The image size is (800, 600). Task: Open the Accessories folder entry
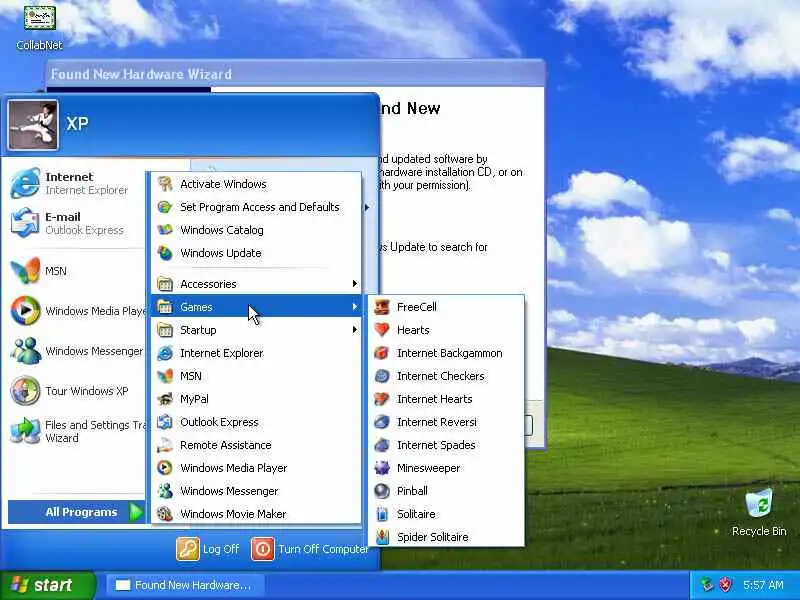click(x=256, y=284)
